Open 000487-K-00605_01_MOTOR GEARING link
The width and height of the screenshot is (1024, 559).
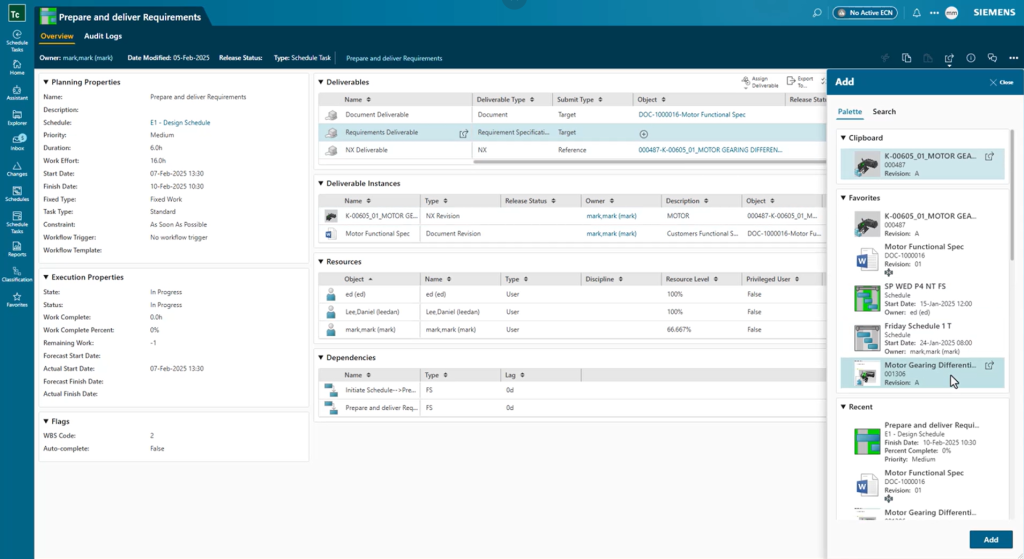tap(710, 150)
